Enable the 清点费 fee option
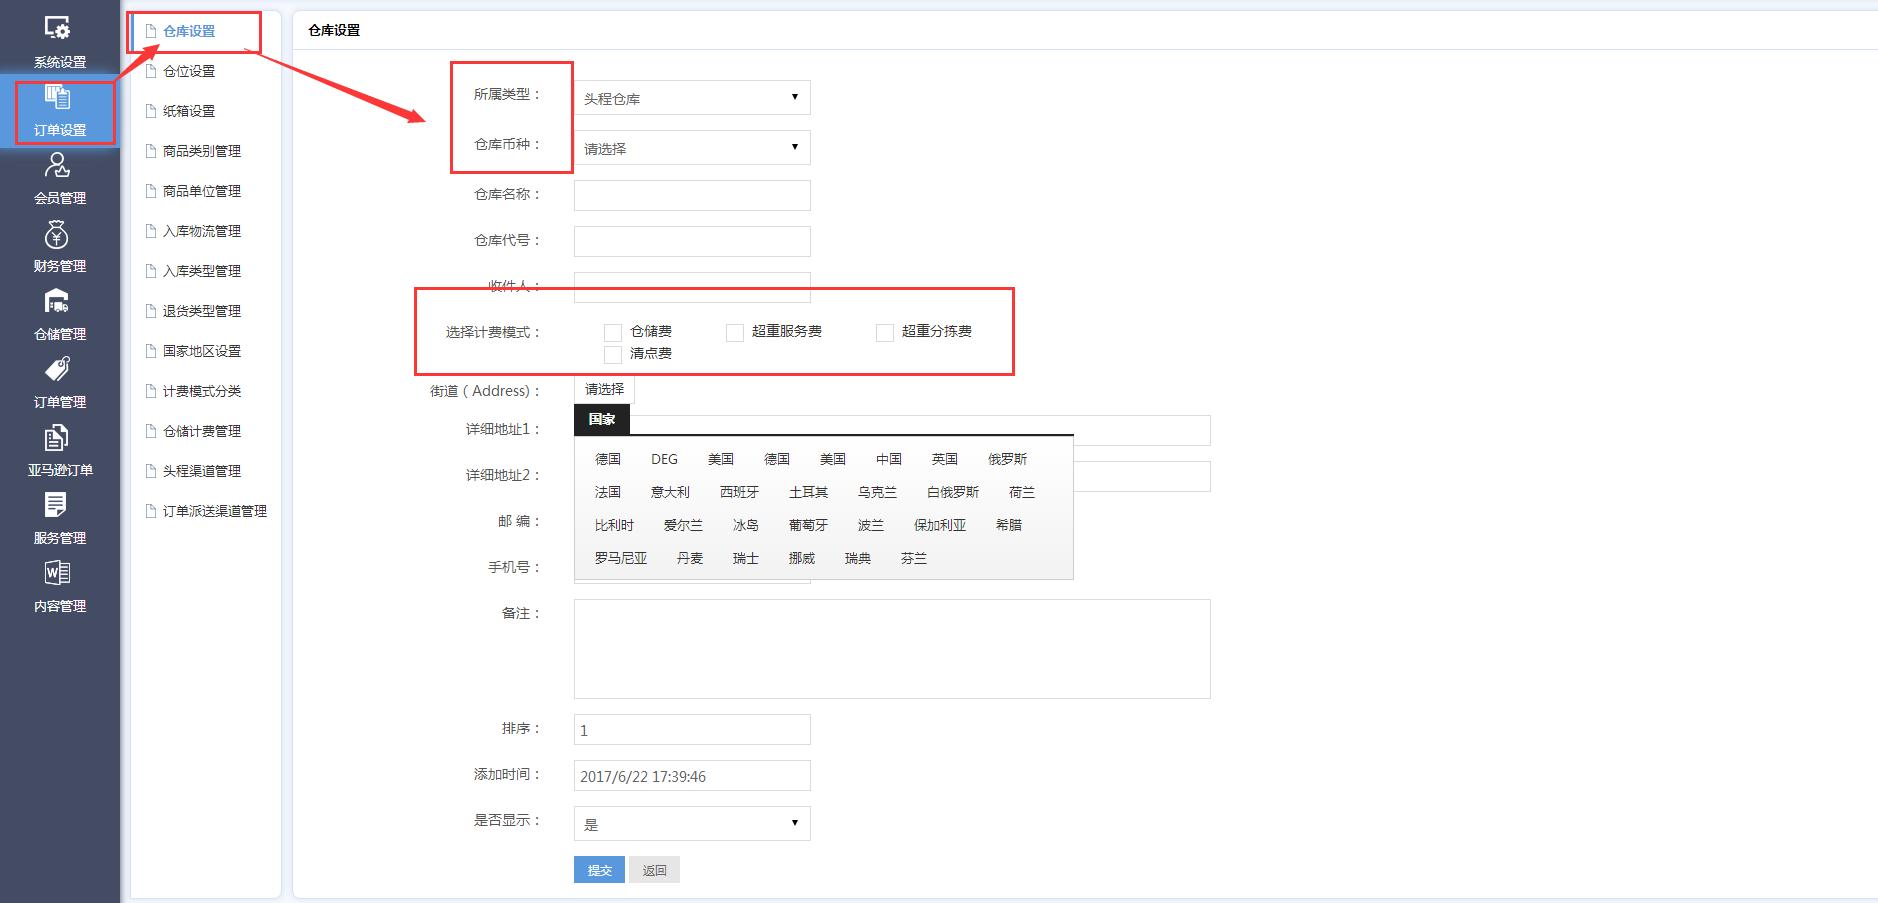 [x=612, y=353]
